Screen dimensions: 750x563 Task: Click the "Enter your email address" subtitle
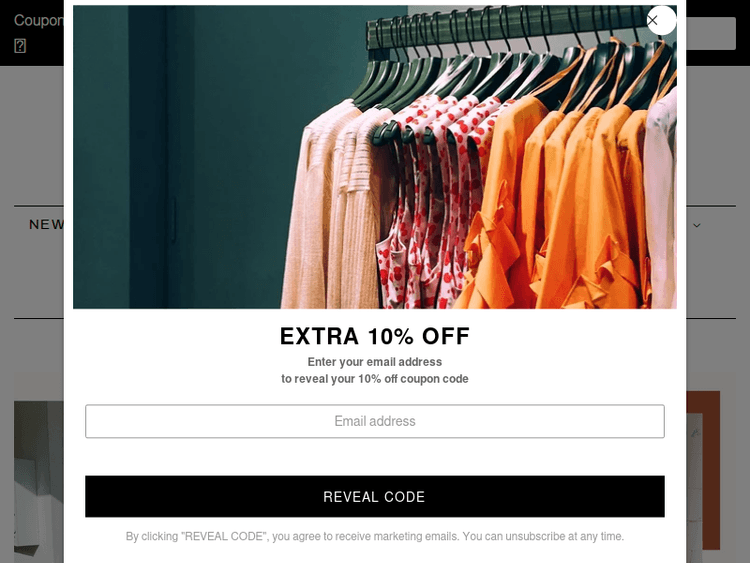tap(375, 362)
